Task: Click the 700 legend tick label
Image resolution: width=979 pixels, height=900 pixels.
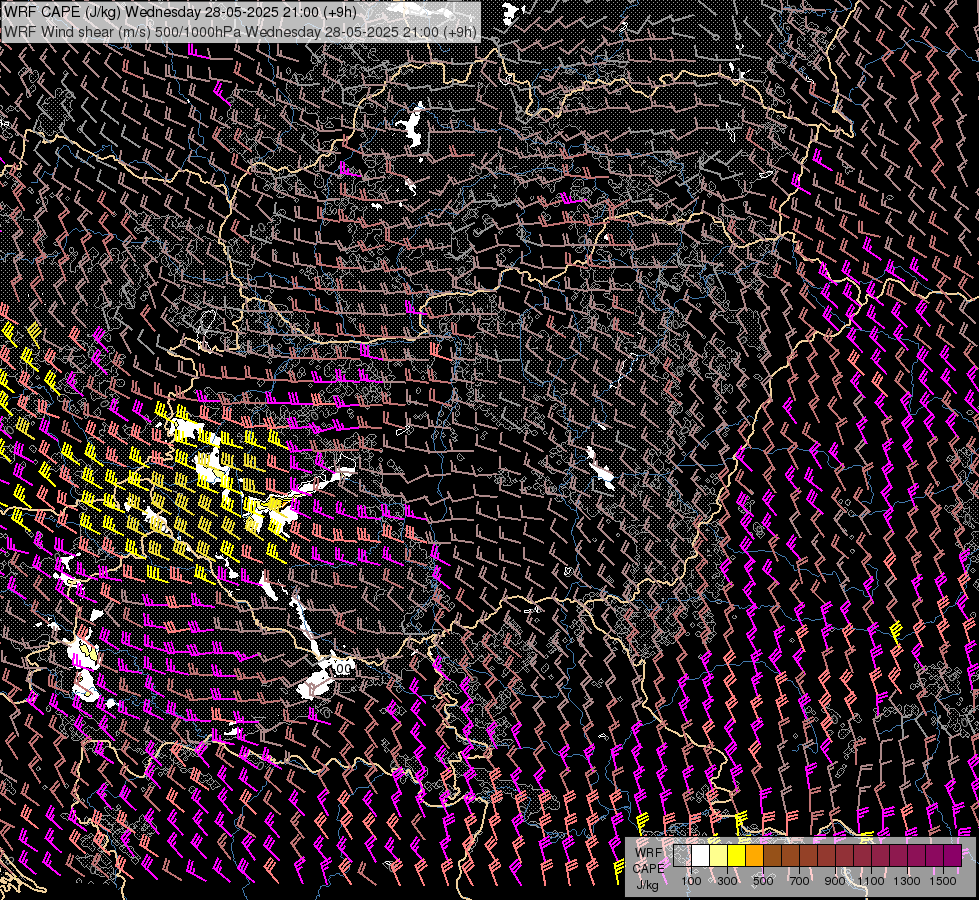Action: pos(799,881)
